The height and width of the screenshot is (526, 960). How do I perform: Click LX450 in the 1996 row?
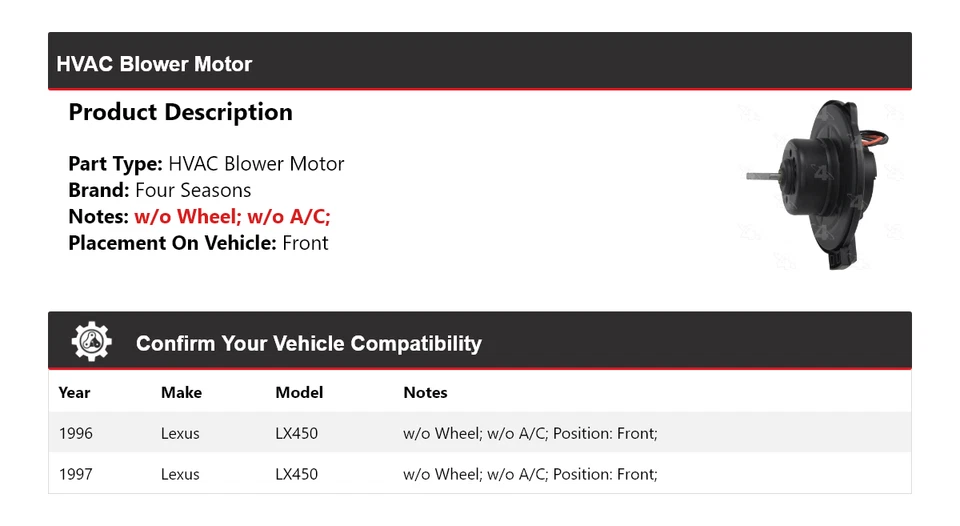coord(296,433)
